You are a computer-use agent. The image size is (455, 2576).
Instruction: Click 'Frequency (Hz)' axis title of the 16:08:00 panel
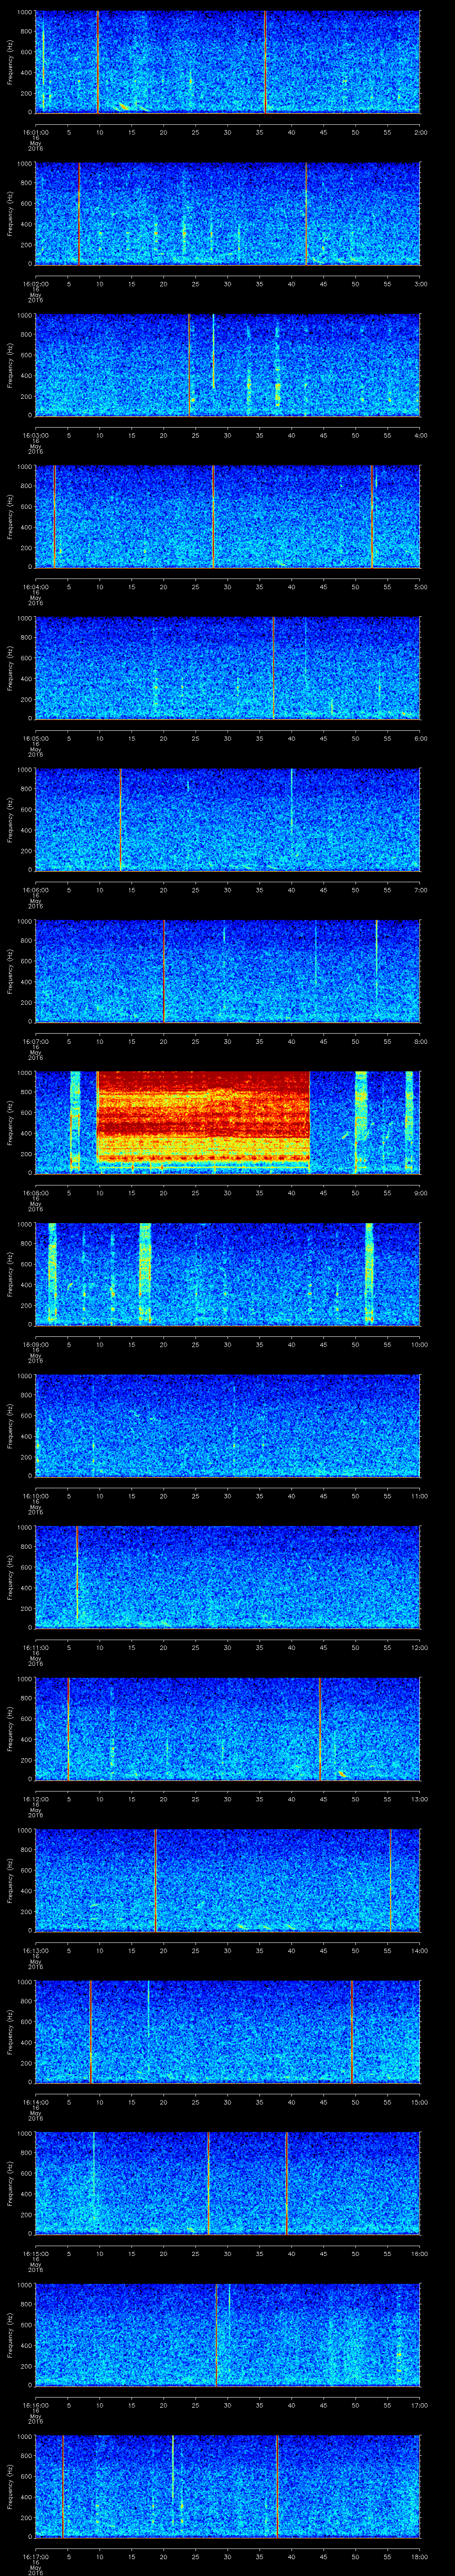(x=10, y=1122)
